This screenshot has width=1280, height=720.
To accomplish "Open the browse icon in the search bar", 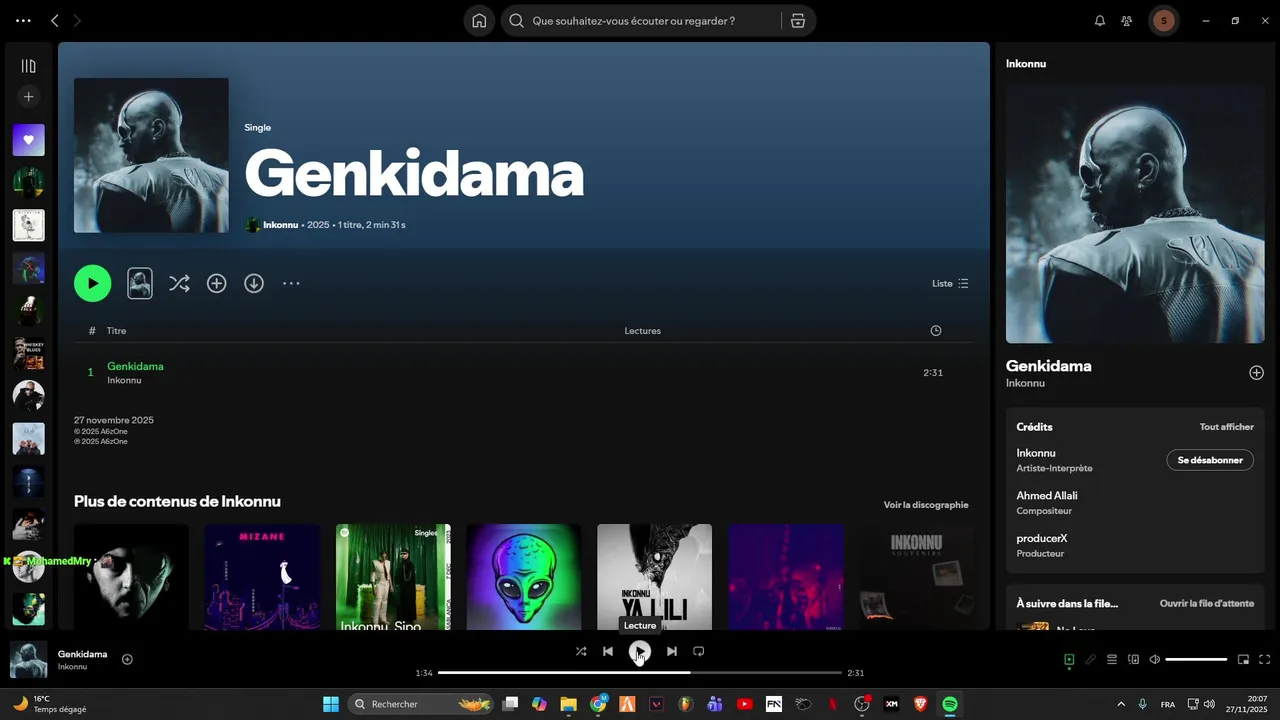I will (797, 21).
